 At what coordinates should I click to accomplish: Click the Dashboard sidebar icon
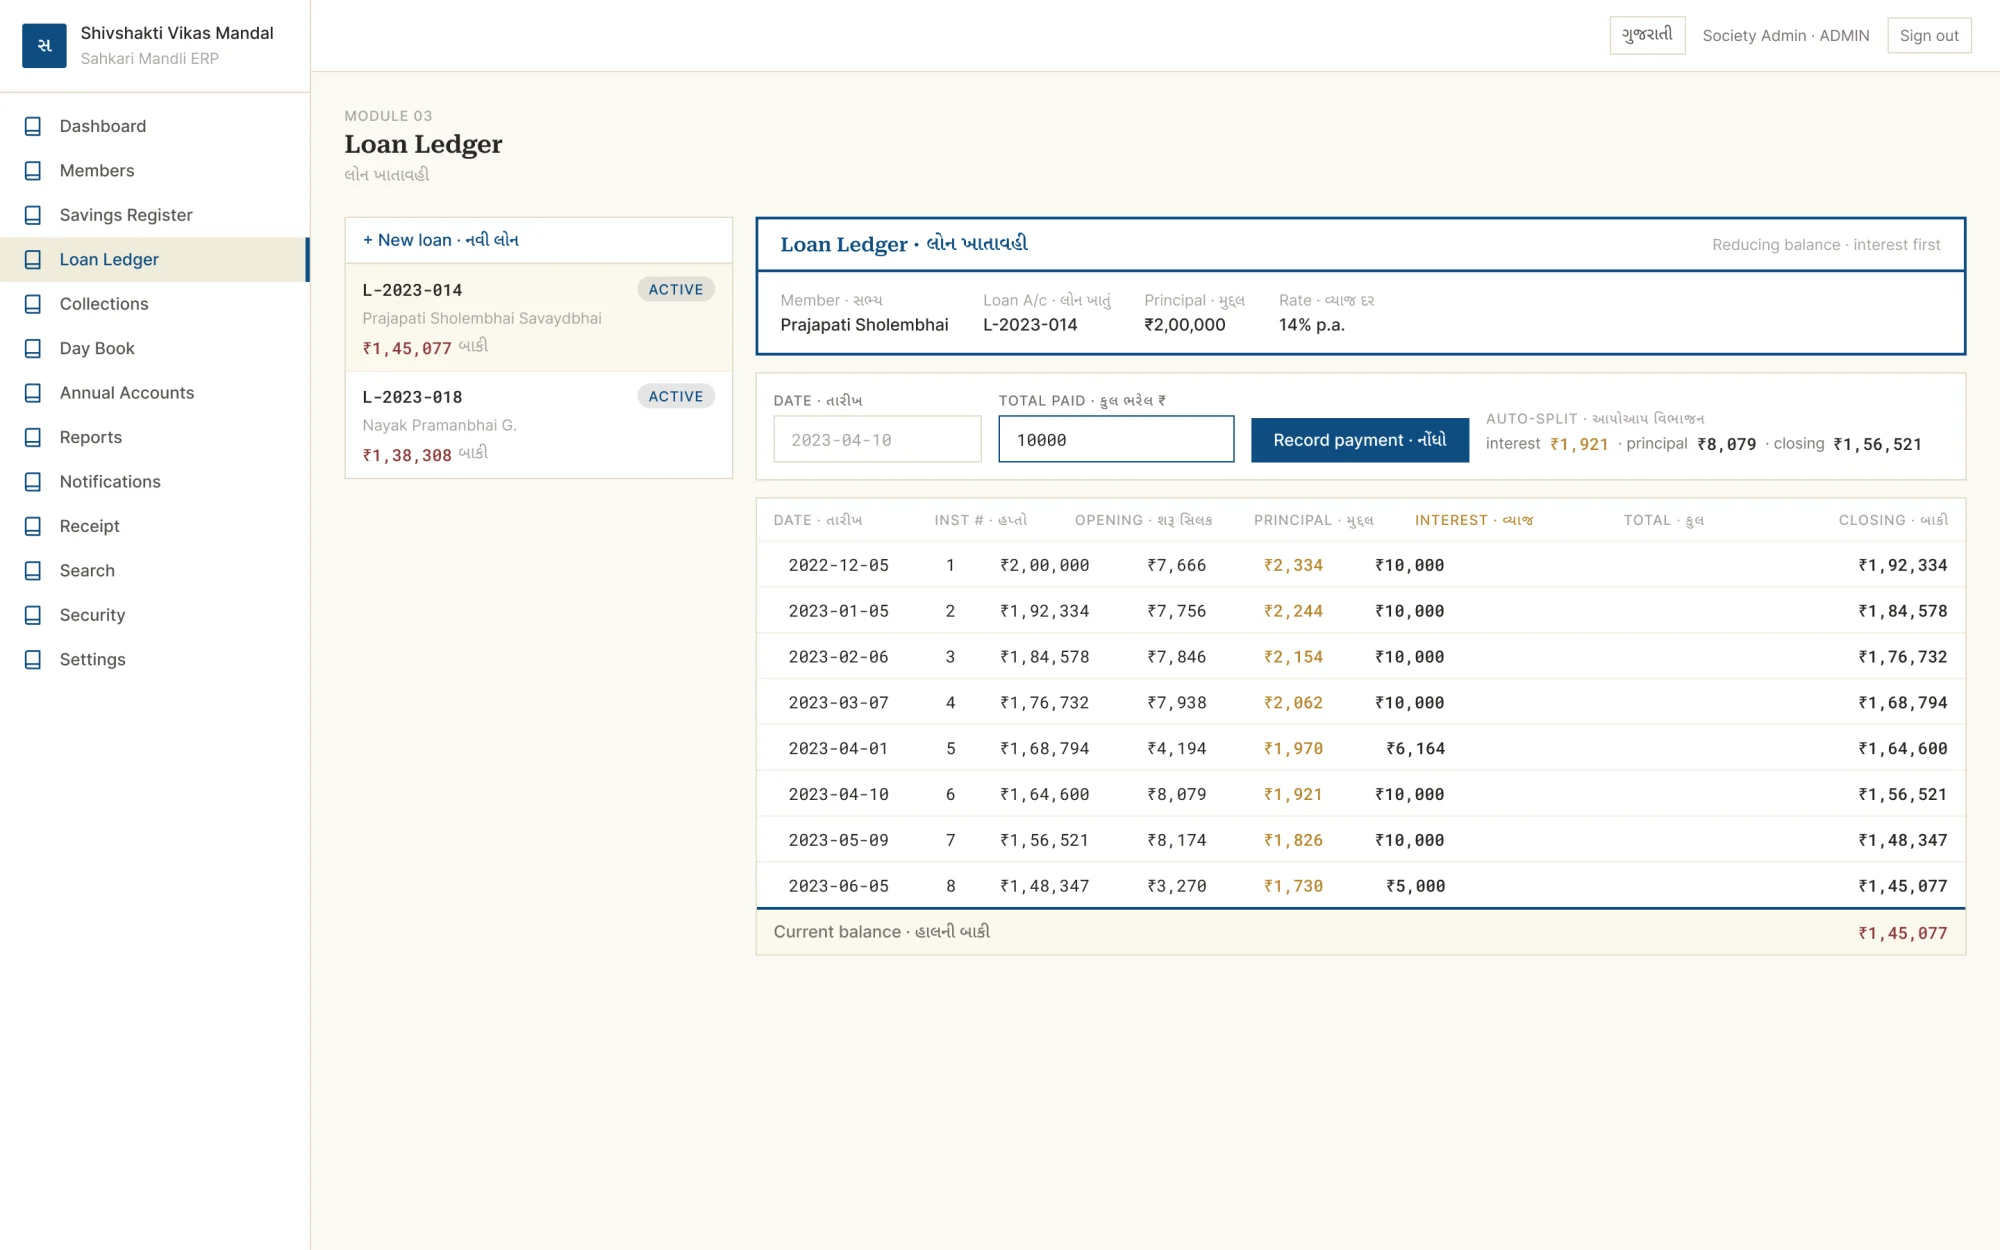point(33,126)
